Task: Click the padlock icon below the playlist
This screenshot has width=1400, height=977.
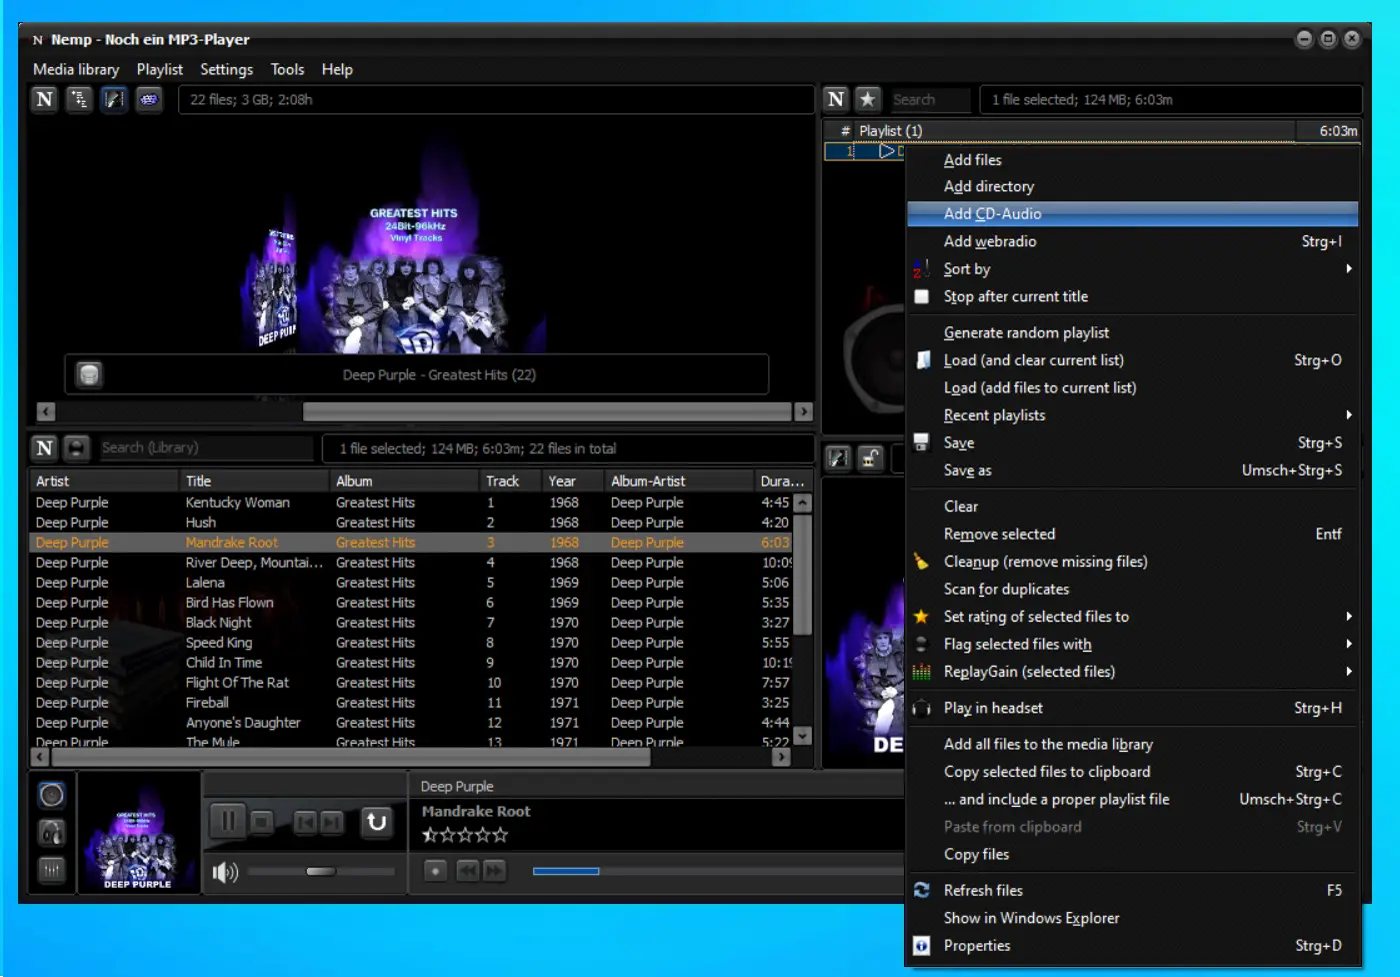Action: tap(871, 458)
